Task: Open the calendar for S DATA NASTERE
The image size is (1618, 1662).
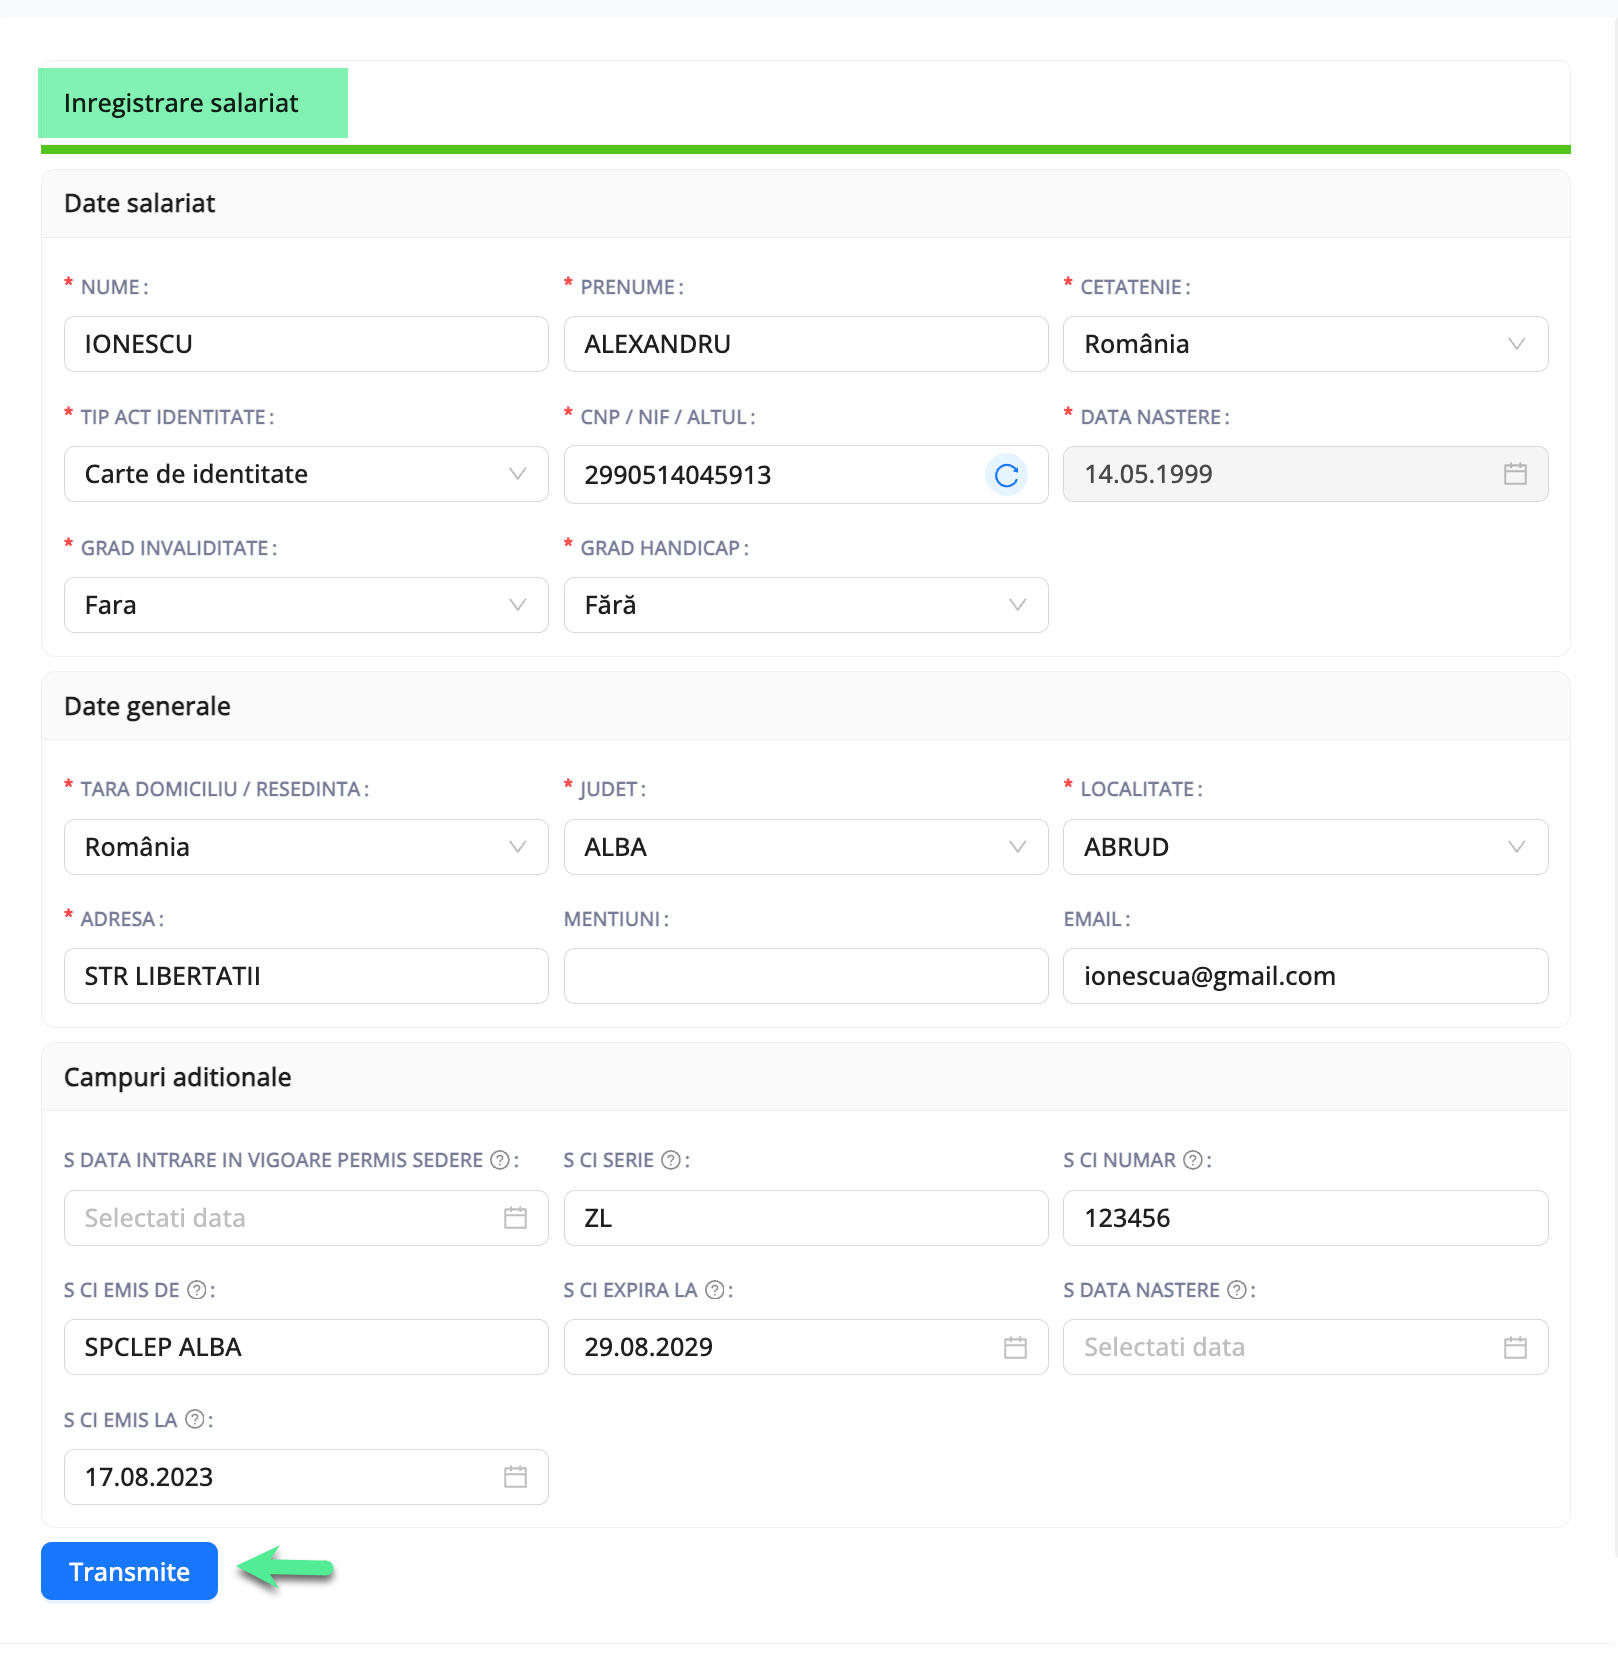Action: [1514, 1347]
